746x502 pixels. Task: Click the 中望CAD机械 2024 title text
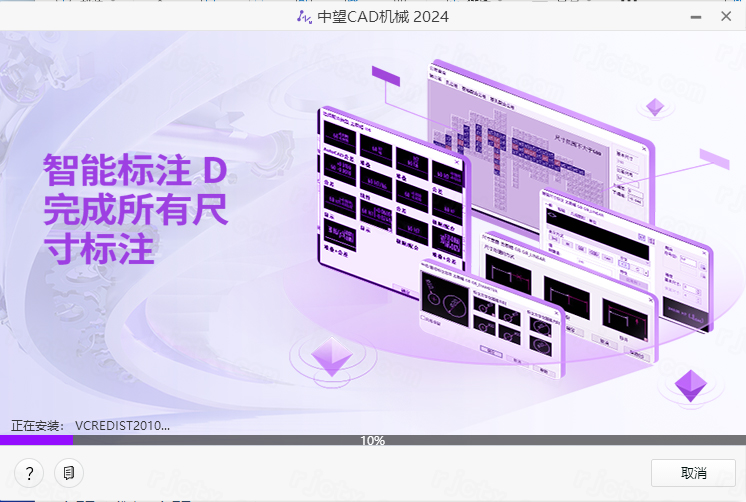[x=383, y=16]
